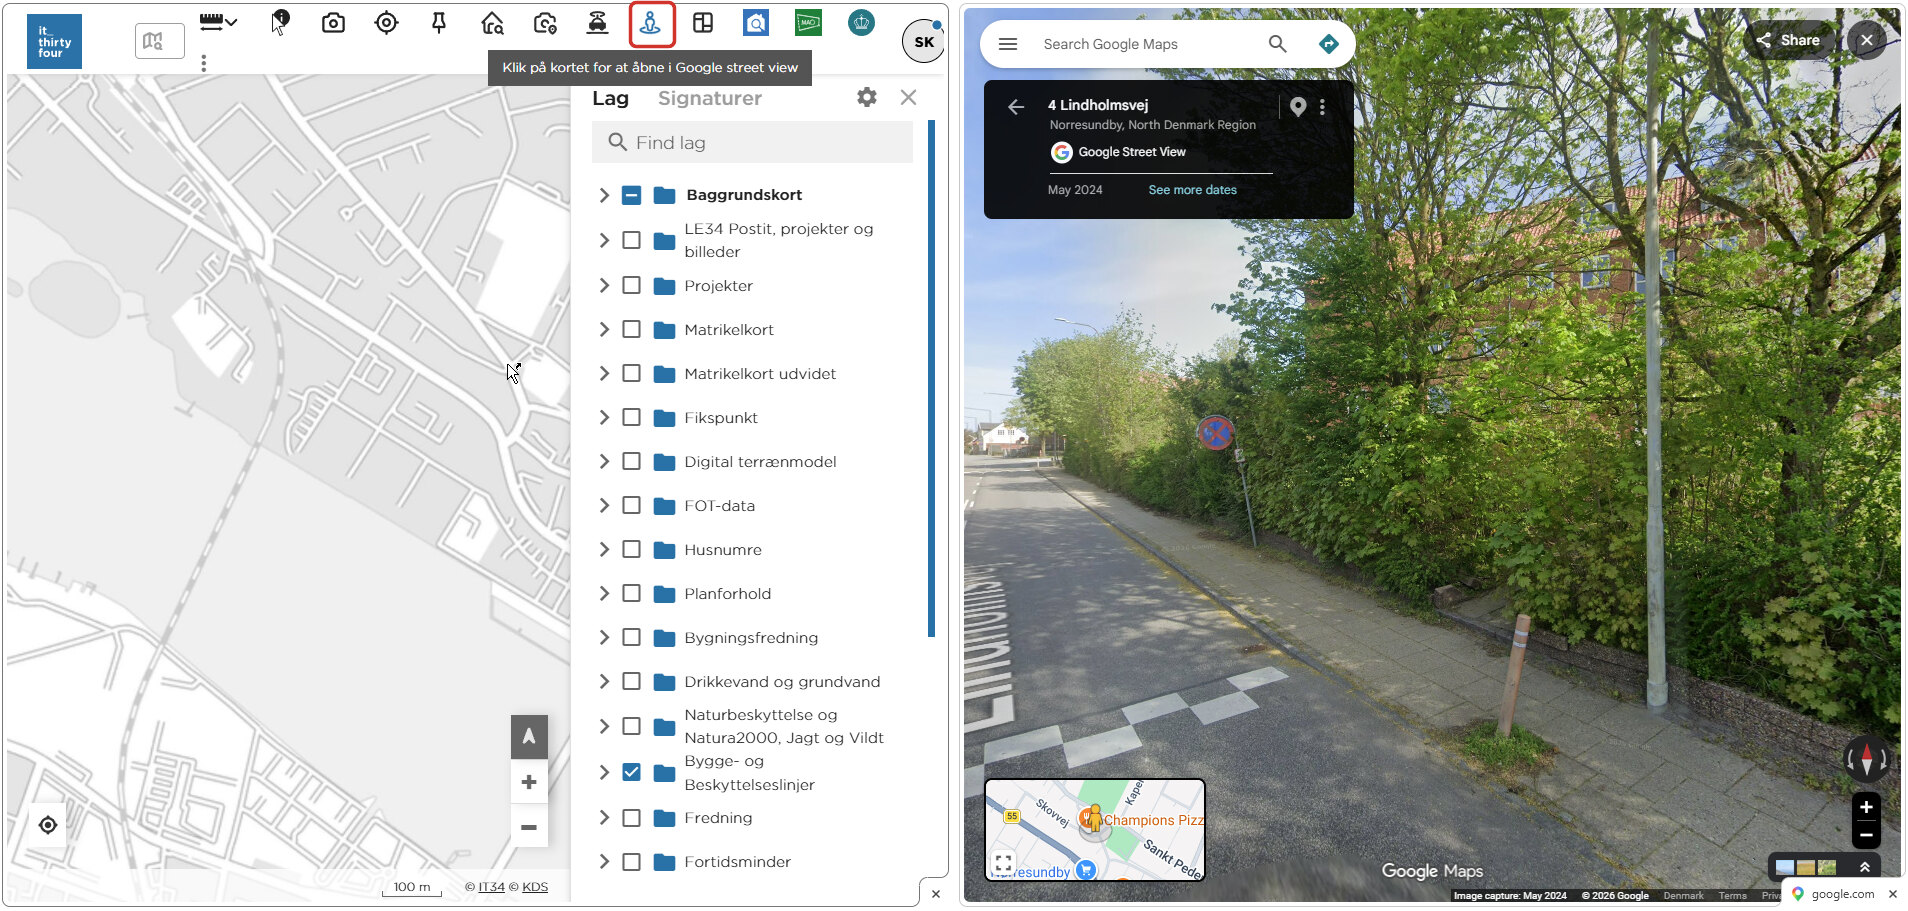The width and height of the screenshot is (1908, 911).
Task: Expand the Digital terrænmodel group
Action: pos(604,461)
